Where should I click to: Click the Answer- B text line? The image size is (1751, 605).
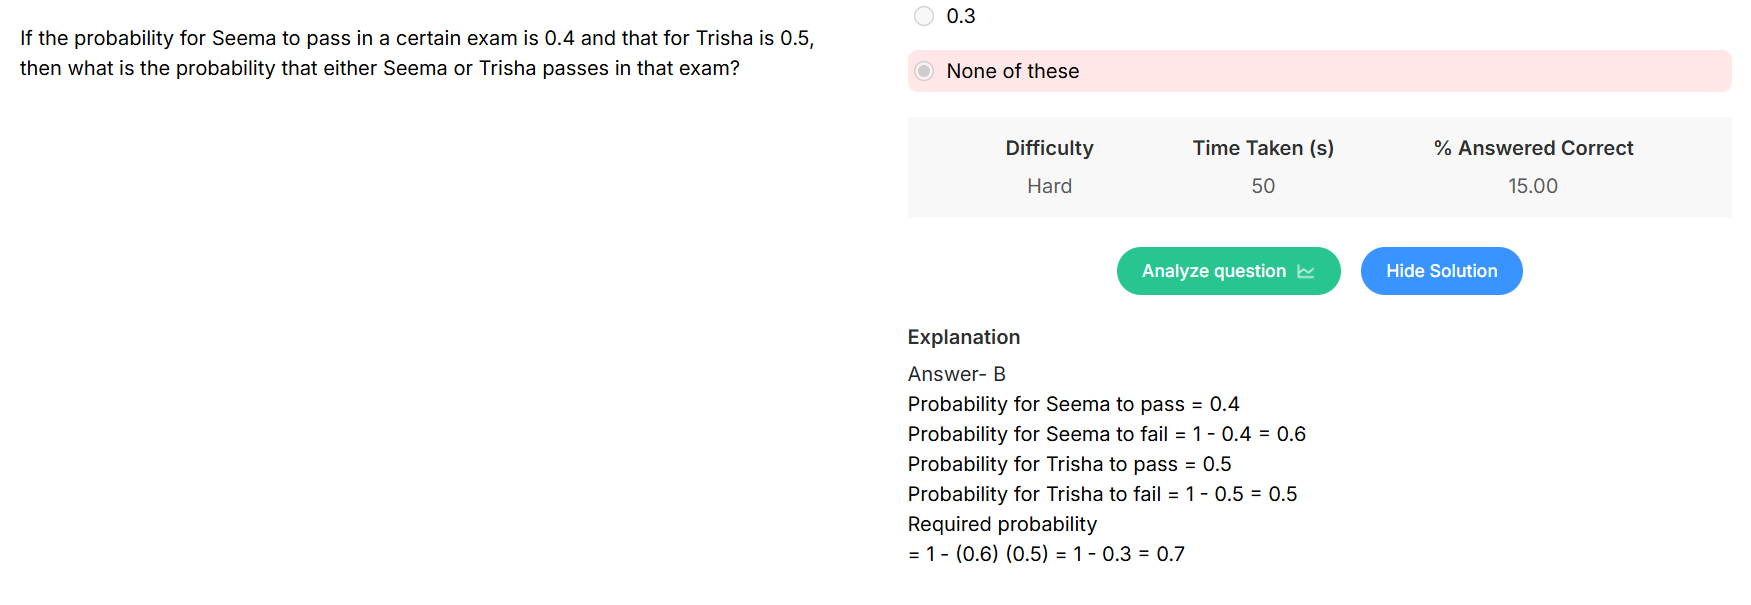957,374
